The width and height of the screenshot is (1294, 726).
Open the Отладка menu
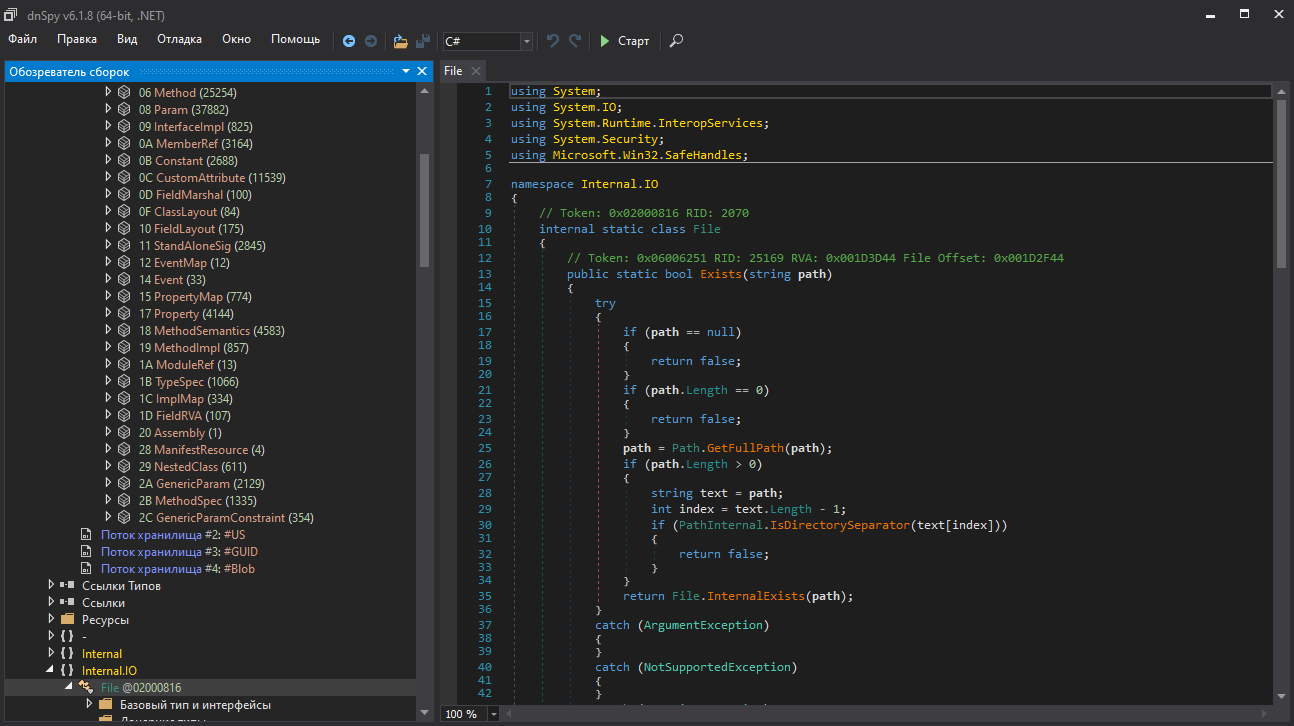[x=180, y=39]
